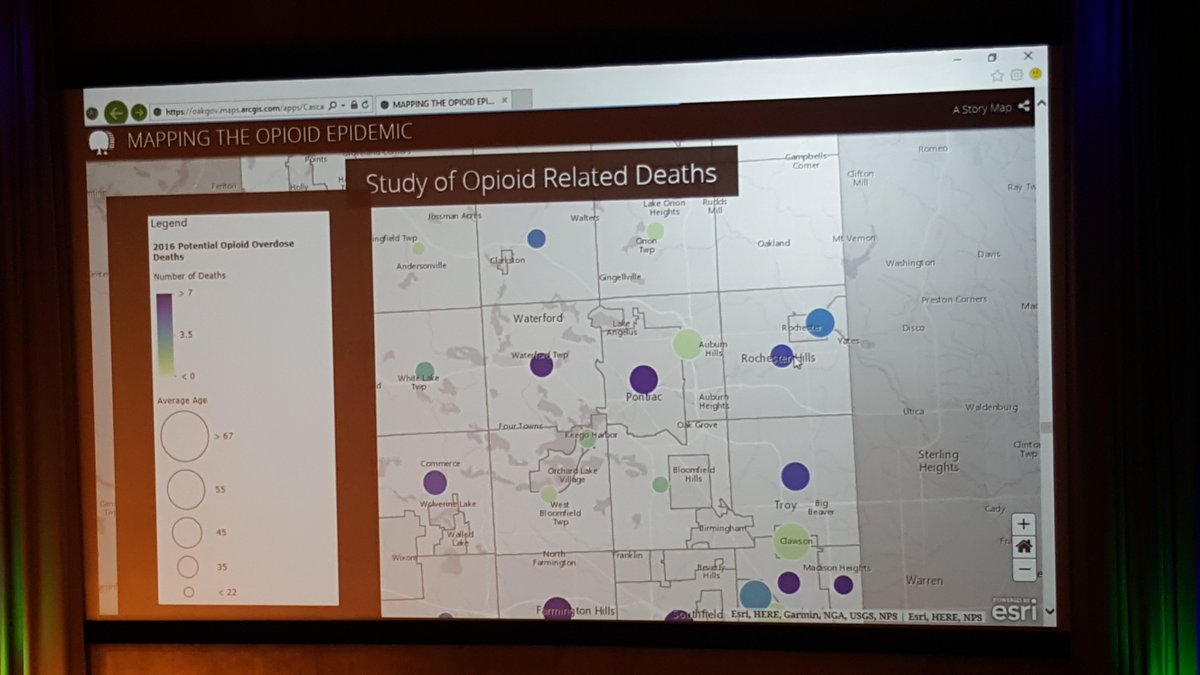Click the Keego Harbor map label

tap(590, 435)
